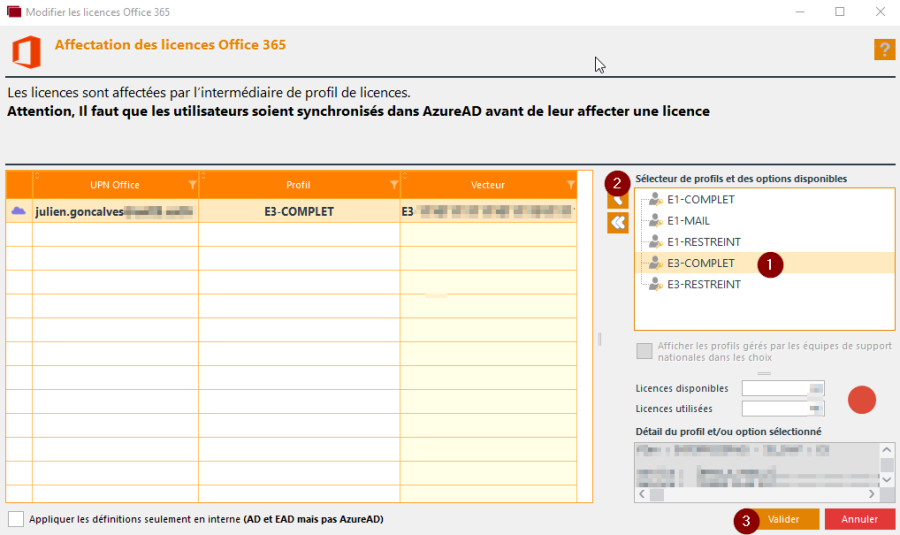The width and height of the screenshot is (900, 535).
Task: Select the julien.goncalves UPN cell
Action: 115,211
